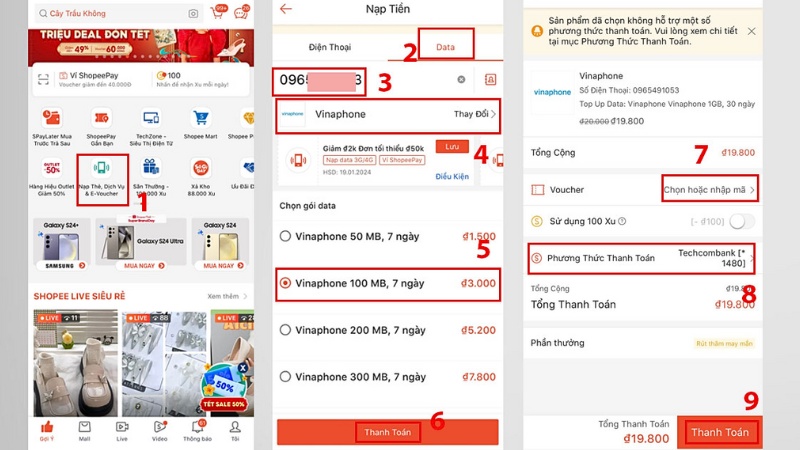Tap the camera search icon

[193, 14]
